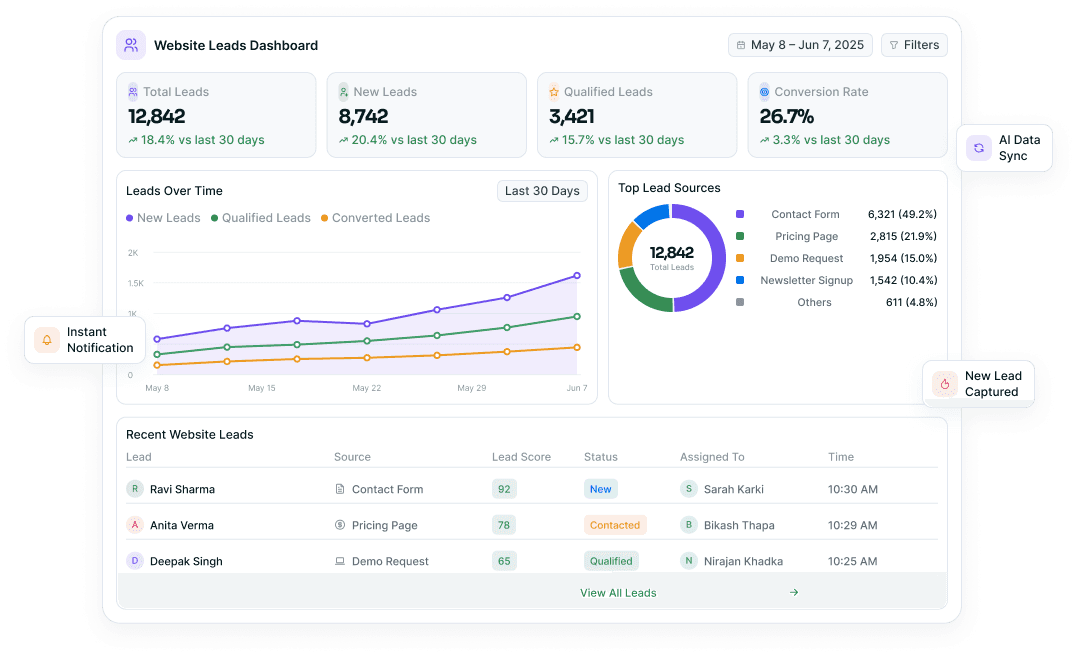Open the Last 30 Days range dropdown
Screen dimensions: 1077x656
(542, 191)
